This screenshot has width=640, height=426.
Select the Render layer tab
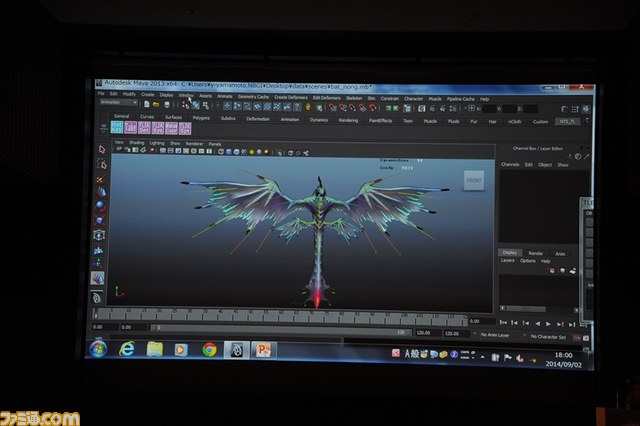pos(535,253)
